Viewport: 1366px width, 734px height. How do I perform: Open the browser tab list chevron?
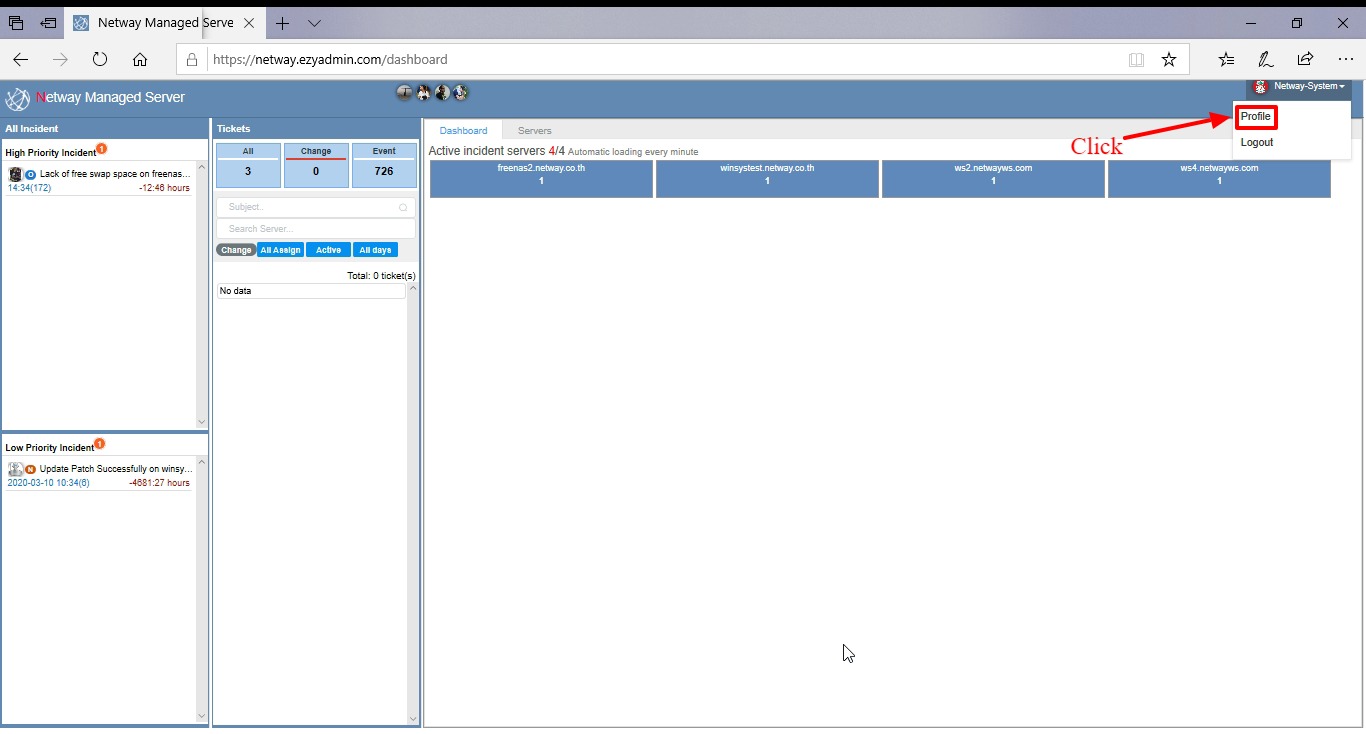point(315,23)
